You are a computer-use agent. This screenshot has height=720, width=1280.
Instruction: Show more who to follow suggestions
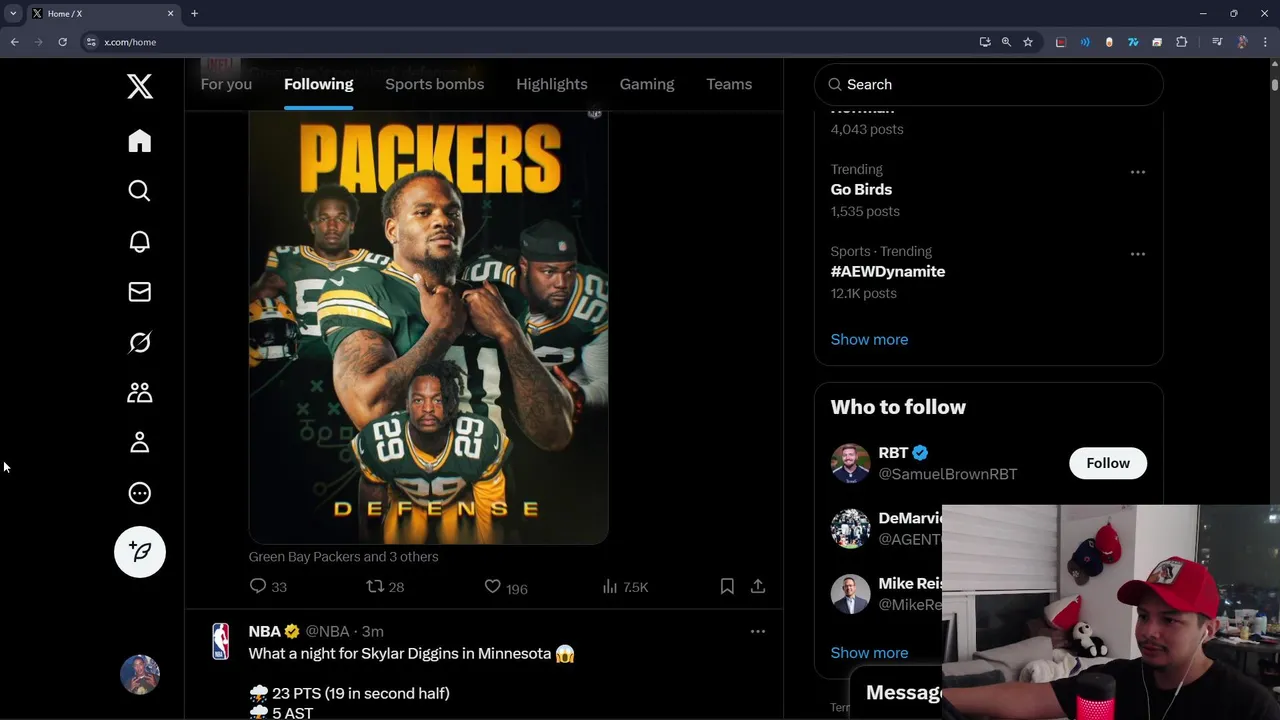[869, 652]
